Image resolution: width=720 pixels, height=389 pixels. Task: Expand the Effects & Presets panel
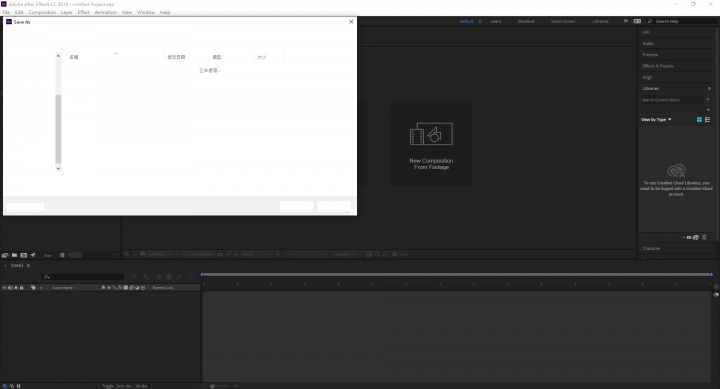tap(658, 66)
